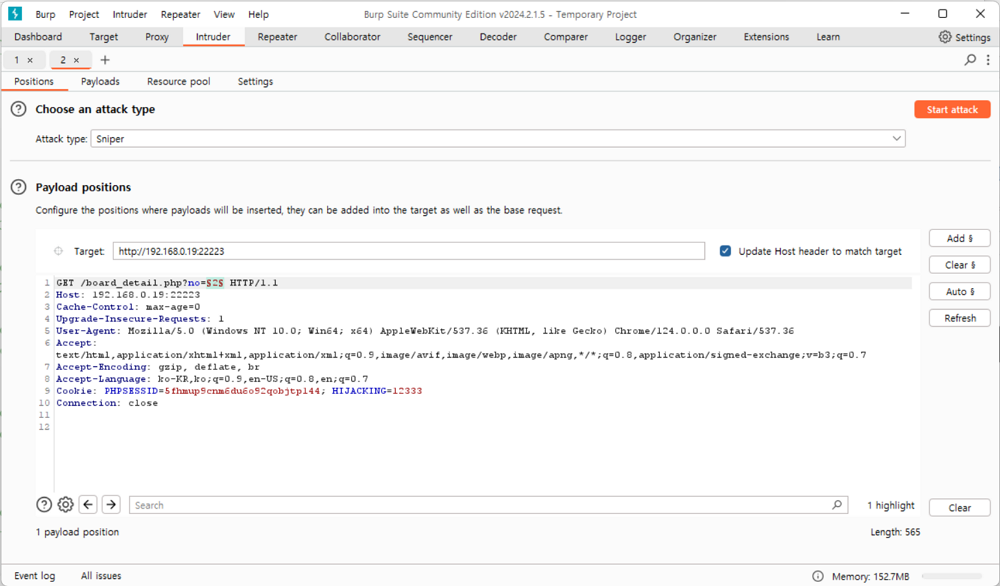This screenshot has height=586, width=1000.
Task: Open the Repeater menu
Action: tap(180, 14)
